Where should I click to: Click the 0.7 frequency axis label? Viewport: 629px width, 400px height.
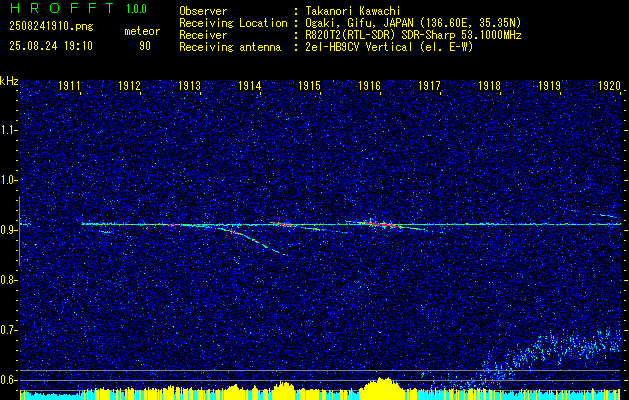[9, 330]
